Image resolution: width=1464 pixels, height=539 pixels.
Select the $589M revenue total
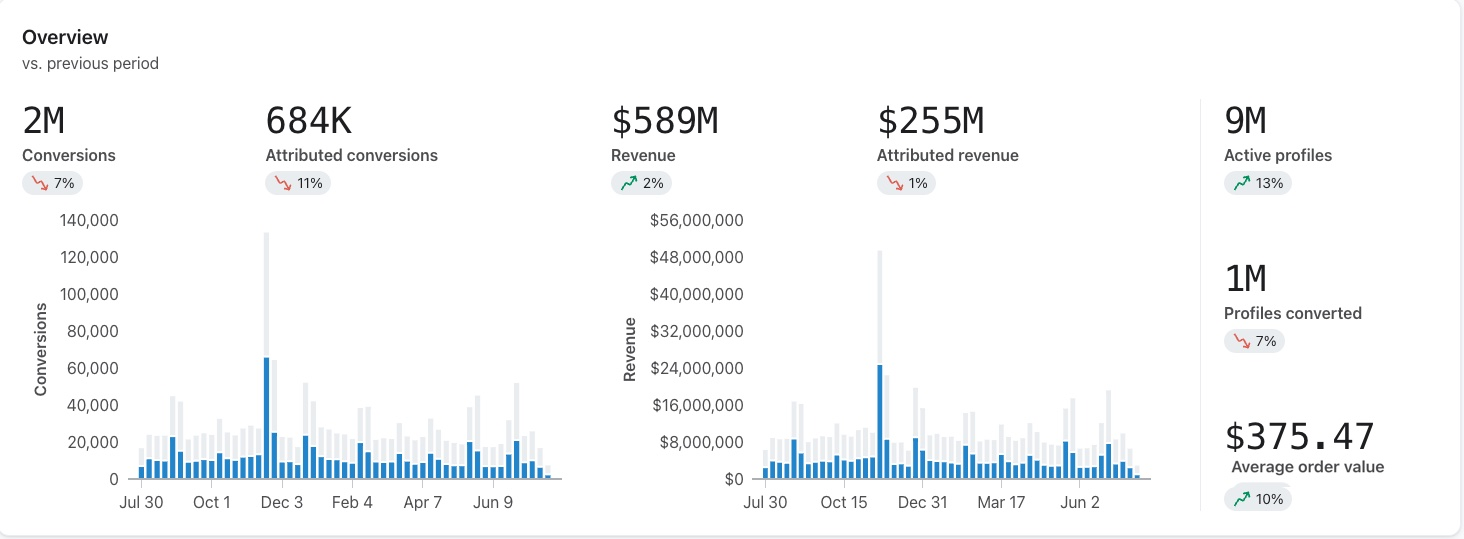coord(664,121)
